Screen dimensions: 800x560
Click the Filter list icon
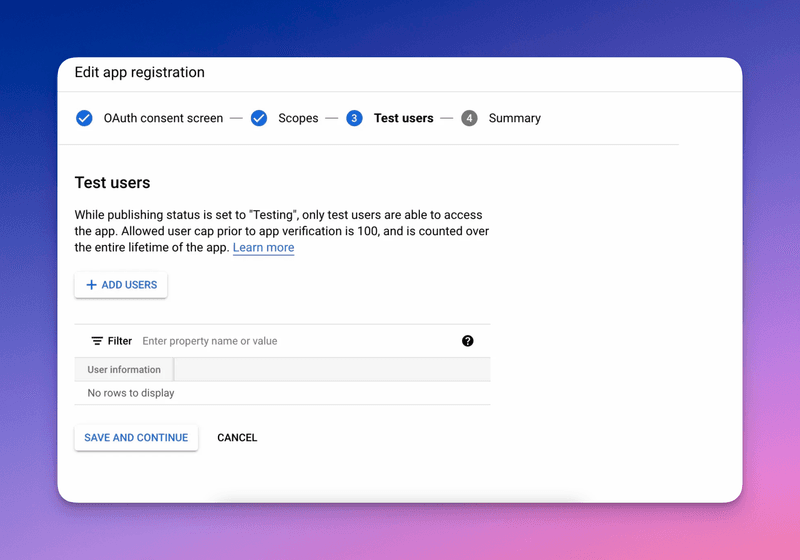tap(97, 341)
